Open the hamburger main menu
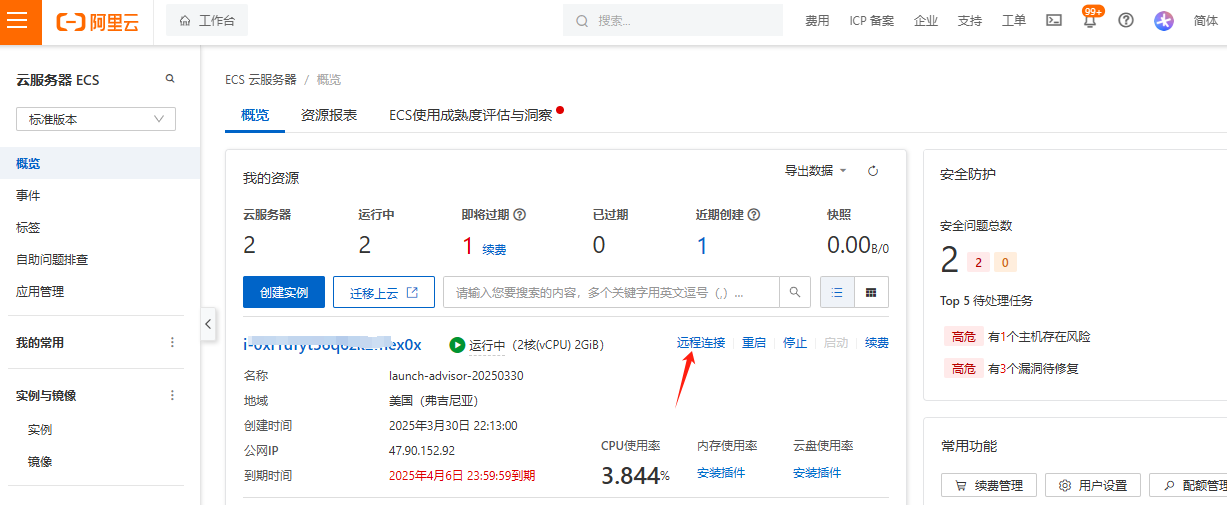Image resolution: width=1227 pixels, height=505 pixels. 20,21
